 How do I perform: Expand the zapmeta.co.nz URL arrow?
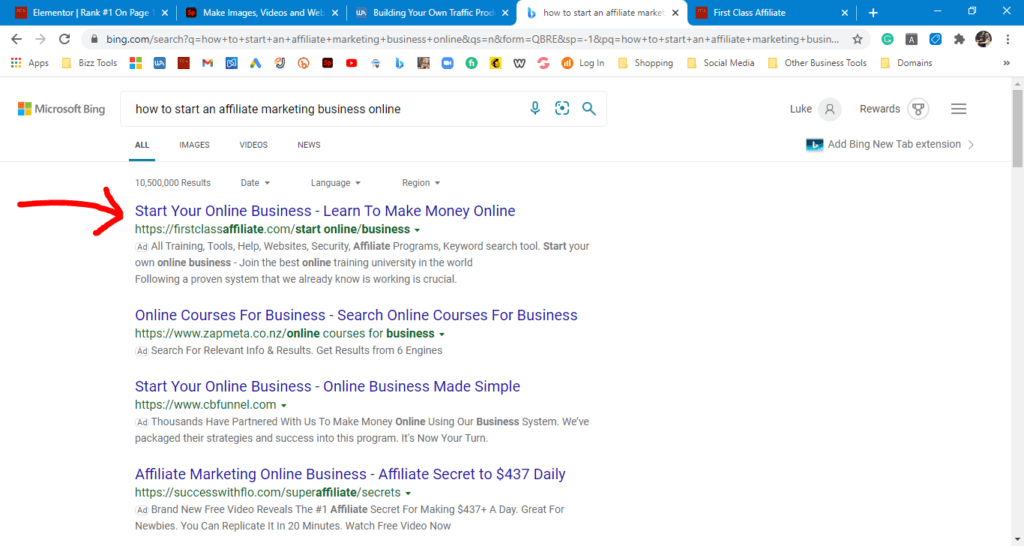[x=441, y=334]
